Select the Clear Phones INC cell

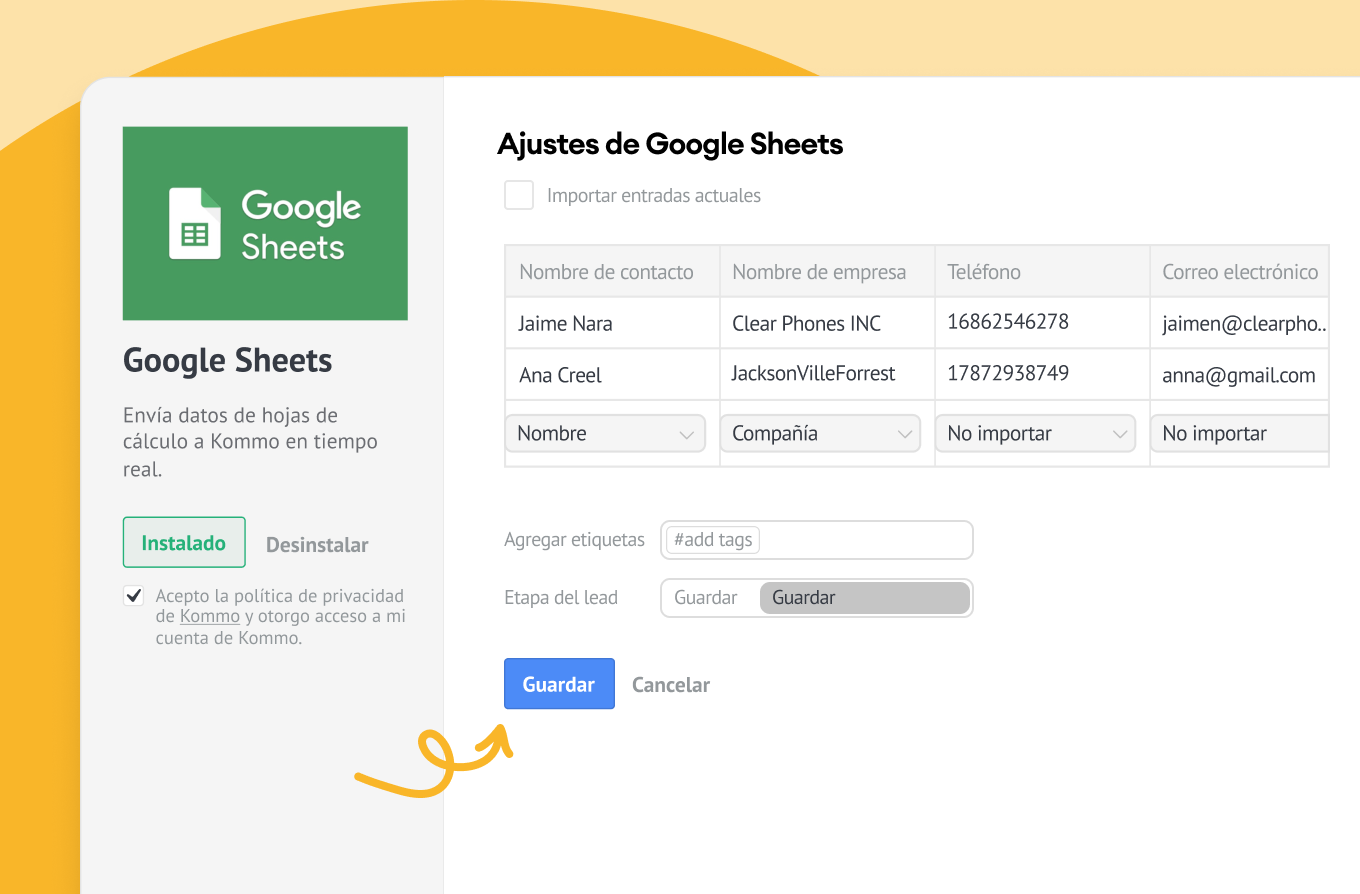[x=827, y=323]
